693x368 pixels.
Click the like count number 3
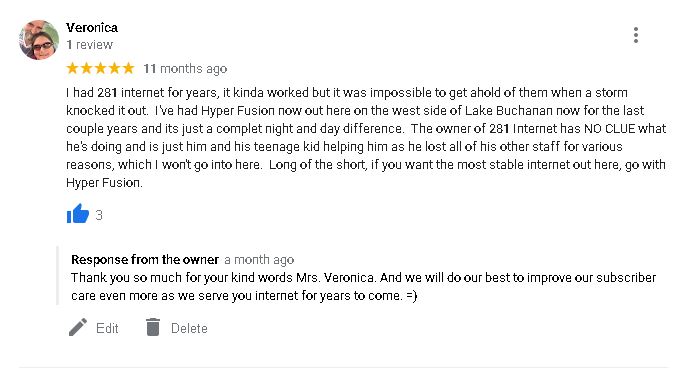click(x=99, y=215)
